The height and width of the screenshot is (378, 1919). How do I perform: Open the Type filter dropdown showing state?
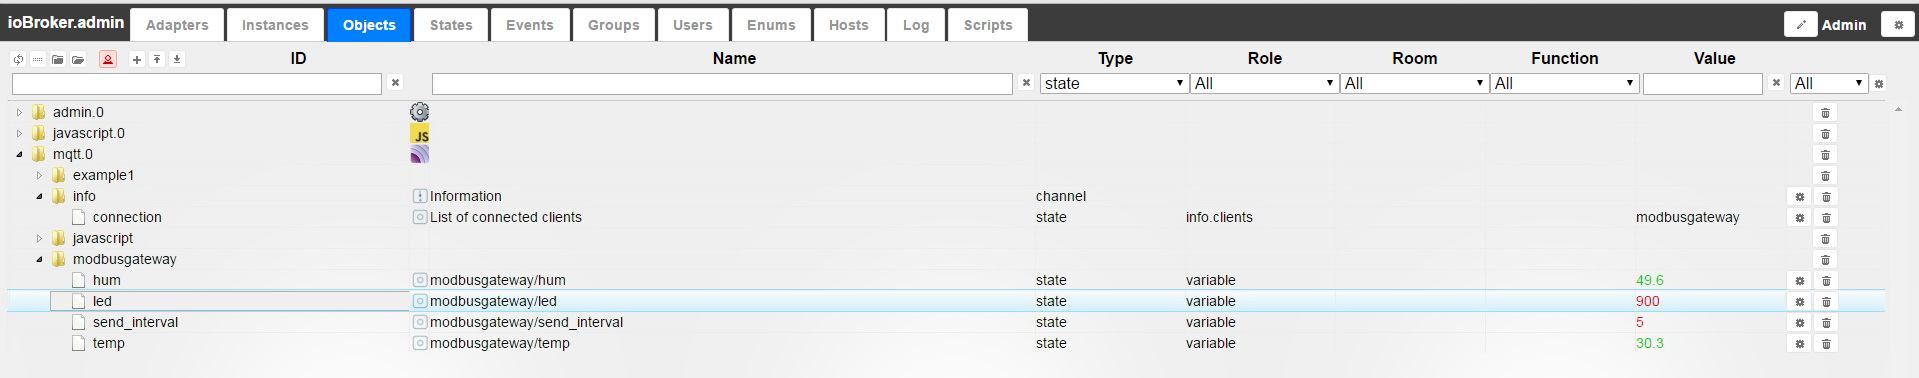[1114, 83]
